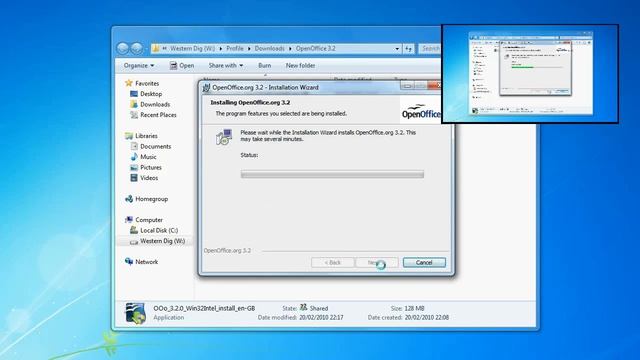This screenshot has height=360, width=640.
Task: Click the Explorer search field
Action: point(430,49)
